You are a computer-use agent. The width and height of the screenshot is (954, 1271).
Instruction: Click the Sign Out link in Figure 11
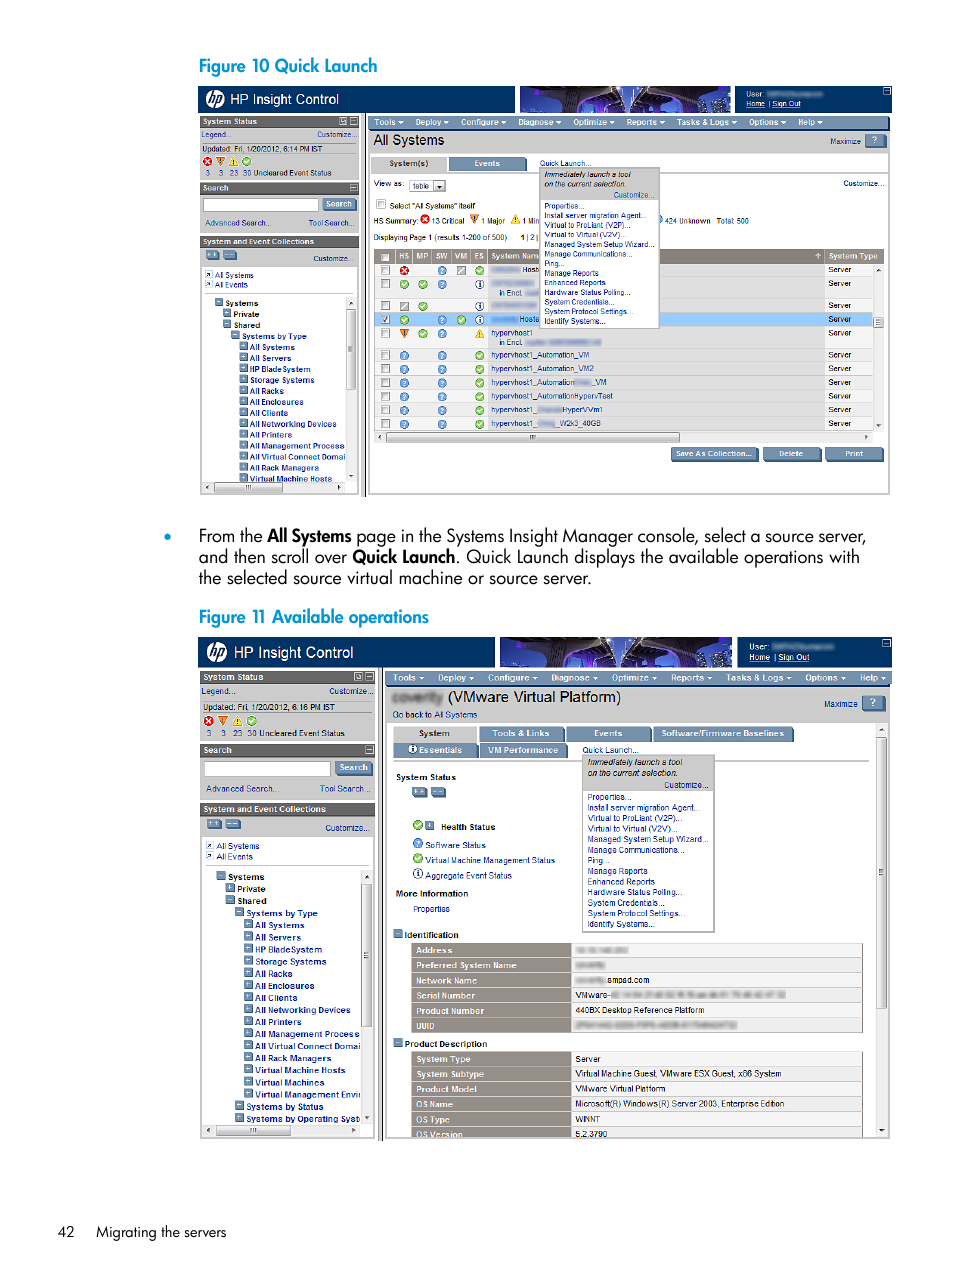pos(794,657)
